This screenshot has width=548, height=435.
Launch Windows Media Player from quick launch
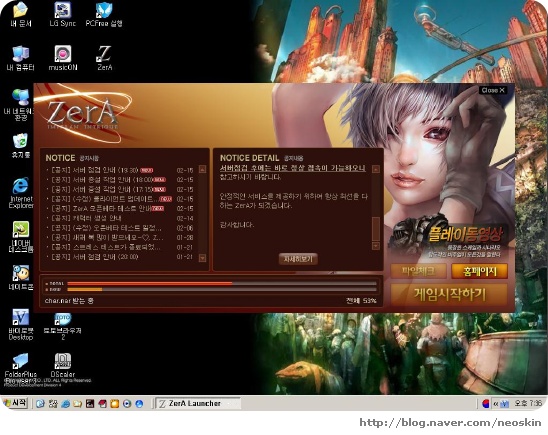[127, 404]
